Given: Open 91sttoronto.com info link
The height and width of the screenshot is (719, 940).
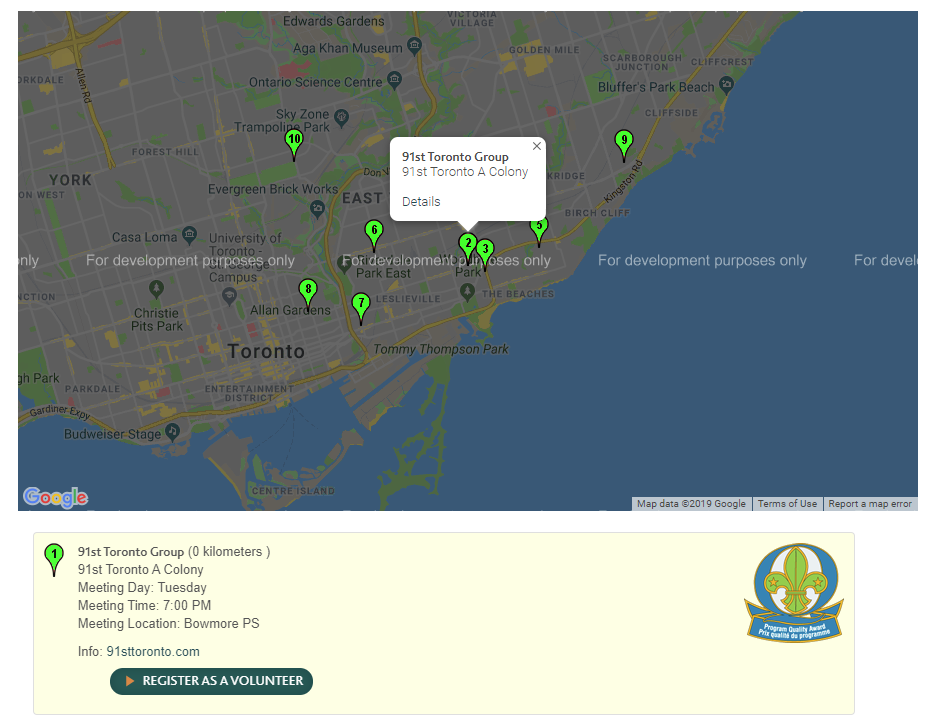Looking at the screenshot, I should 153,651.
